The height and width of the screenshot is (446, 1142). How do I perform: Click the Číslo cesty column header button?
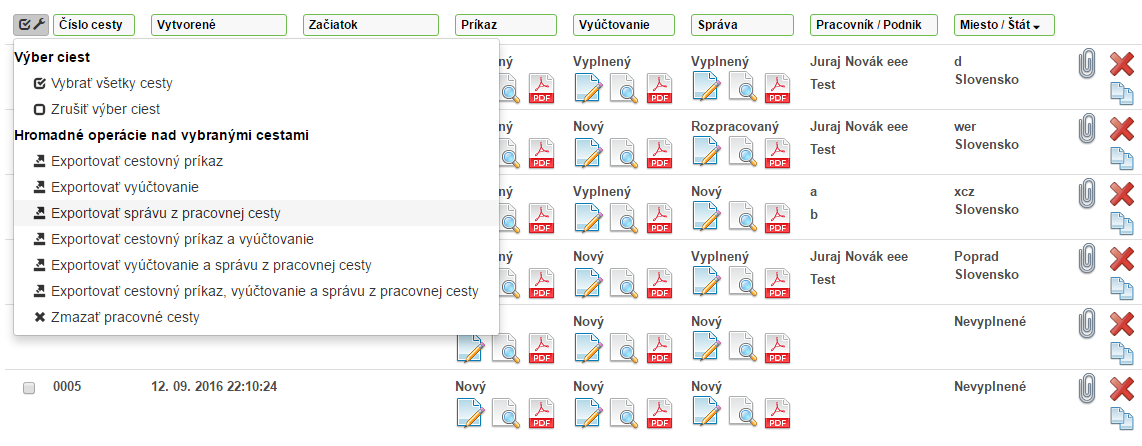(x=93, y=25)
